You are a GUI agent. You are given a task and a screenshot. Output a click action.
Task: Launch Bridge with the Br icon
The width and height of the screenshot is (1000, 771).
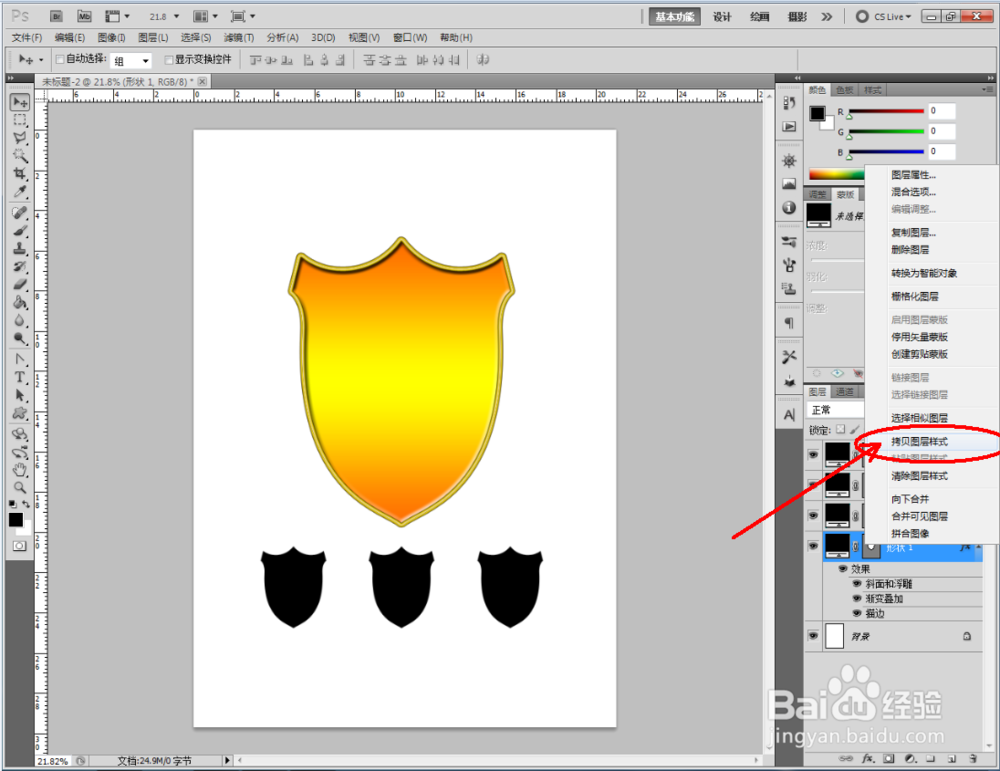56,17
